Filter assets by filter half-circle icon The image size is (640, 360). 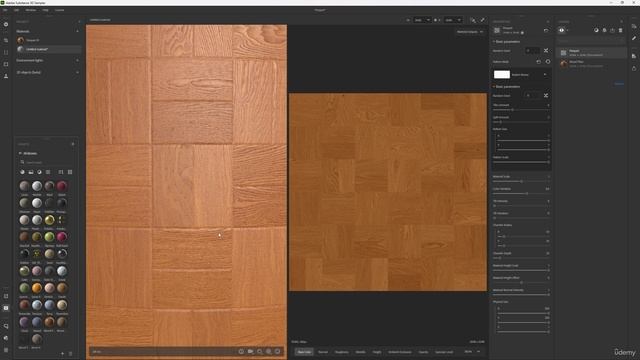click(40, 172)
